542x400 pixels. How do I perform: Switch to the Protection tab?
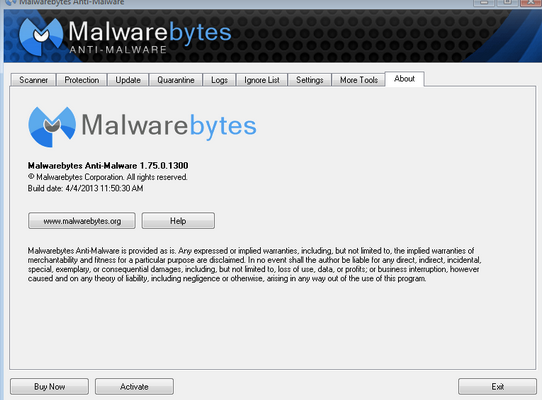[82, 80]
